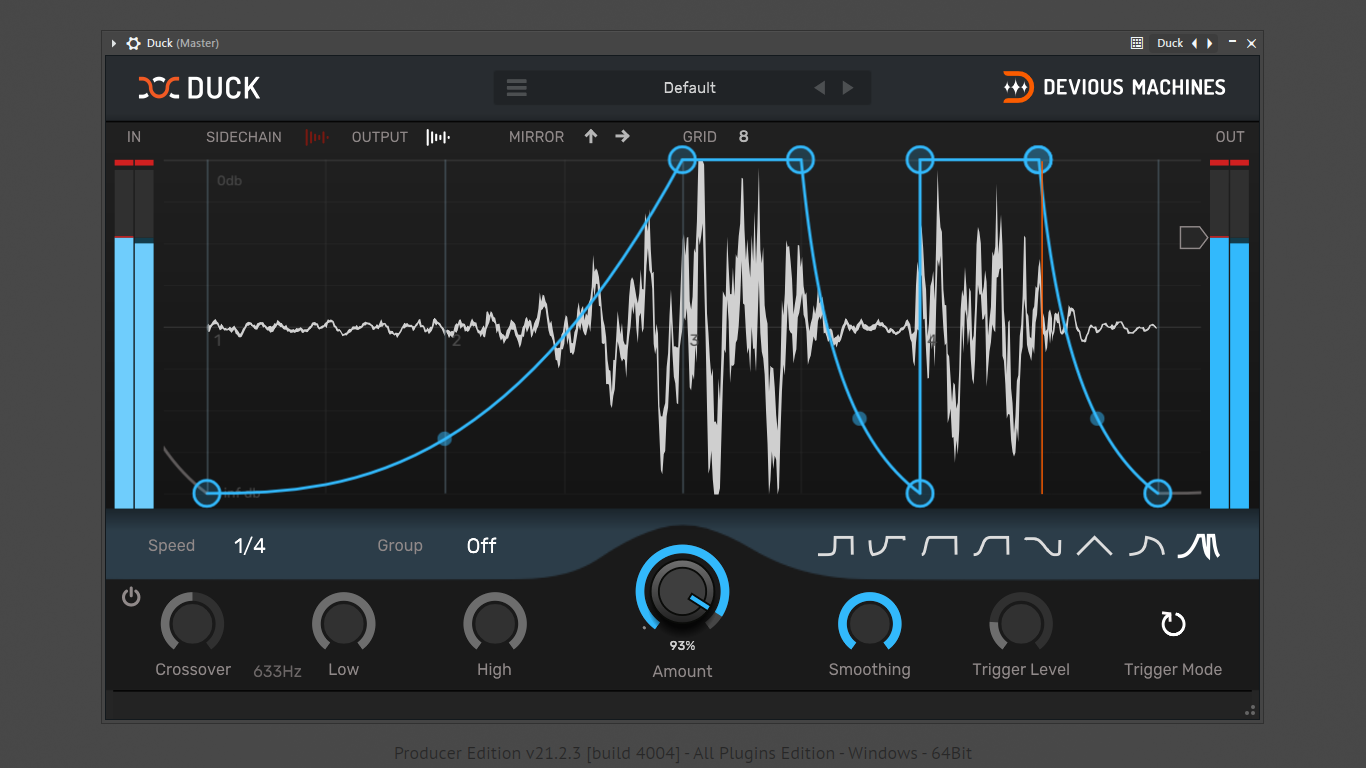Click the Trigger Mode label

point(1173,670)
